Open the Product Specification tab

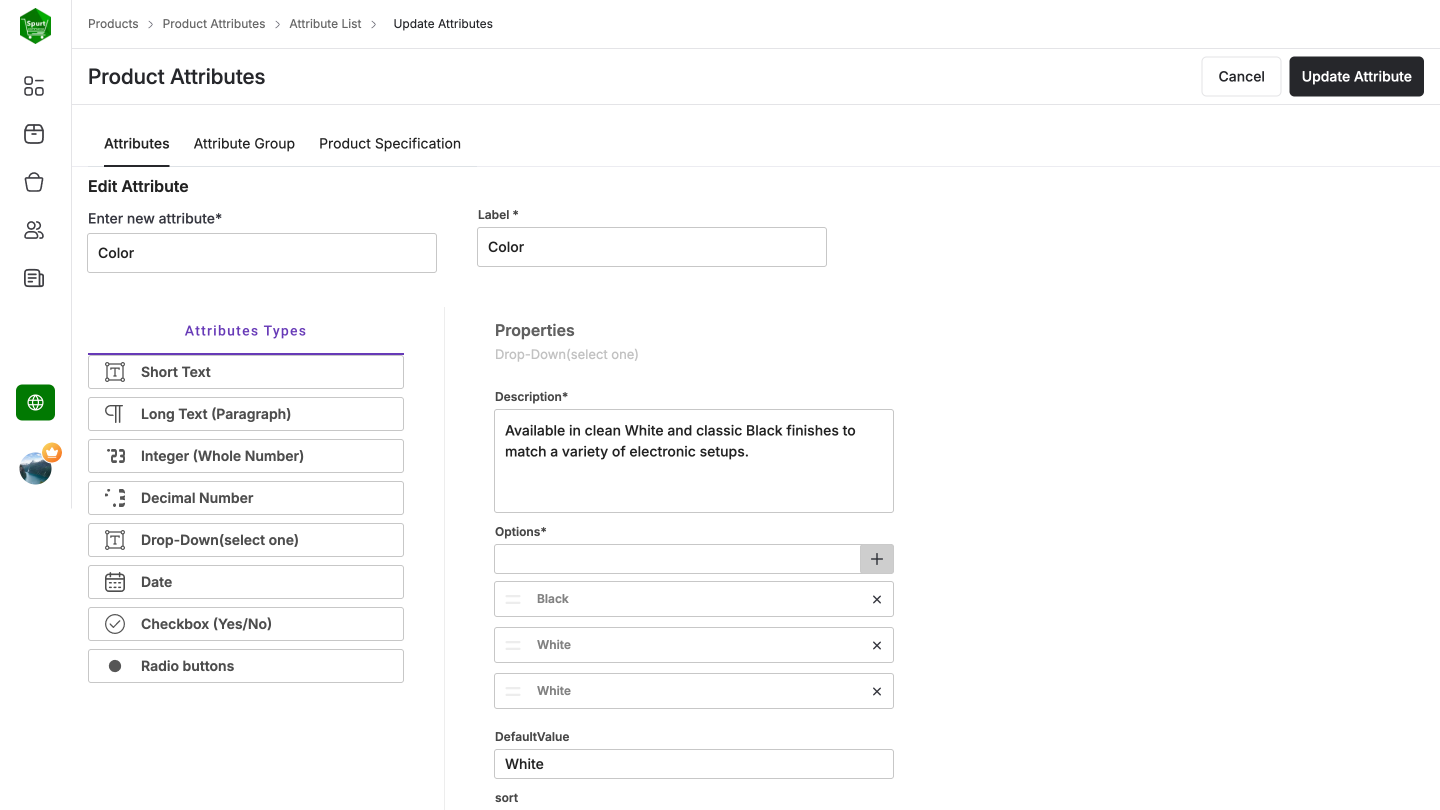(x=389, y=143)
